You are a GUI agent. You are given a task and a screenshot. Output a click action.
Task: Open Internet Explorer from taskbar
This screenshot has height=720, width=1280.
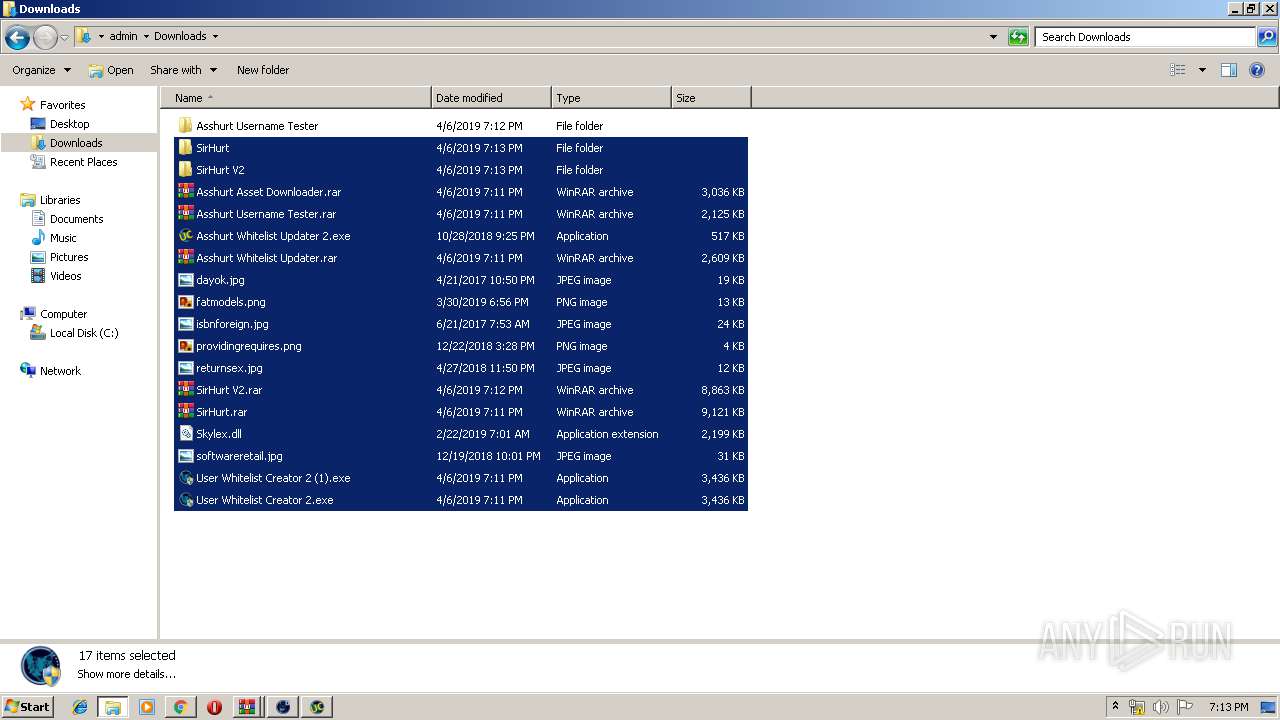coord(80,707)
